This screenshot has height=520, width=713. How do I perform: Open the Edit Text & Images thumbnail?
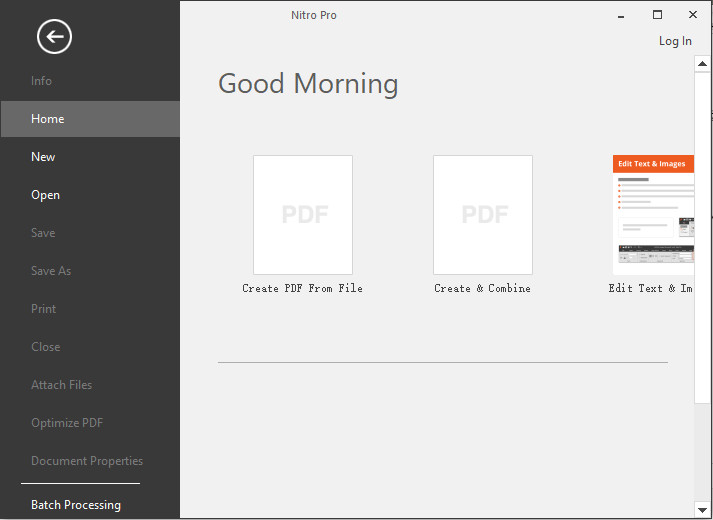[x=653, y=215]
